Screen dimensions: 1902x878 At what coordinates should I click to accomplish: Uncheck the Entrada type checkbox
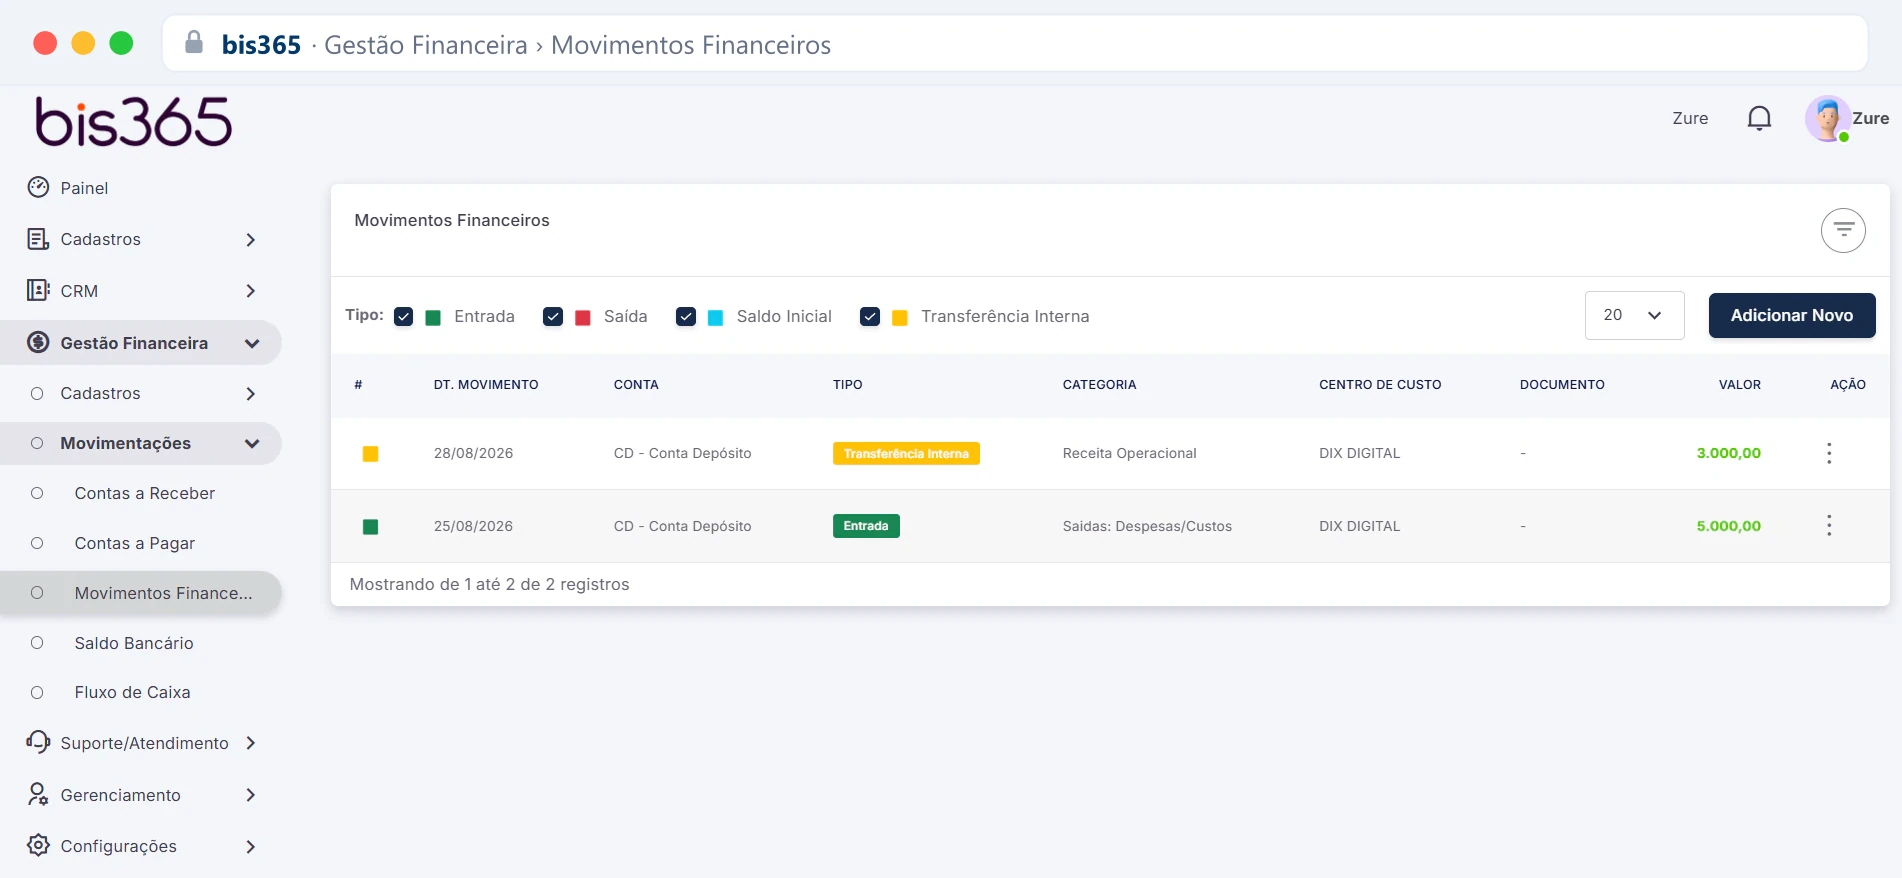[404, 316]
